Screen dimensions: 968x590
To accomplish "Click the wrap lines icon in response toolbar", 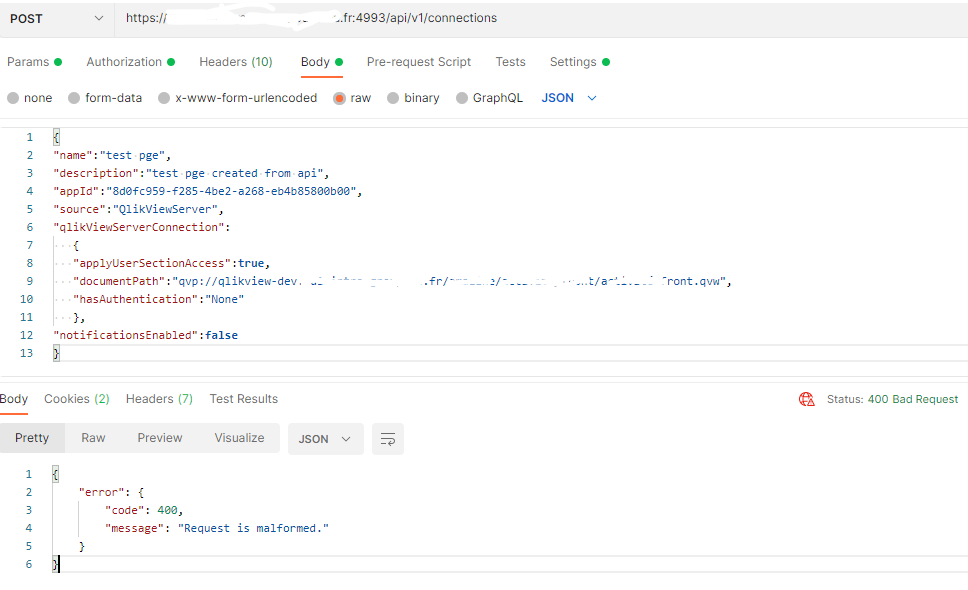I will click(388, 439).
